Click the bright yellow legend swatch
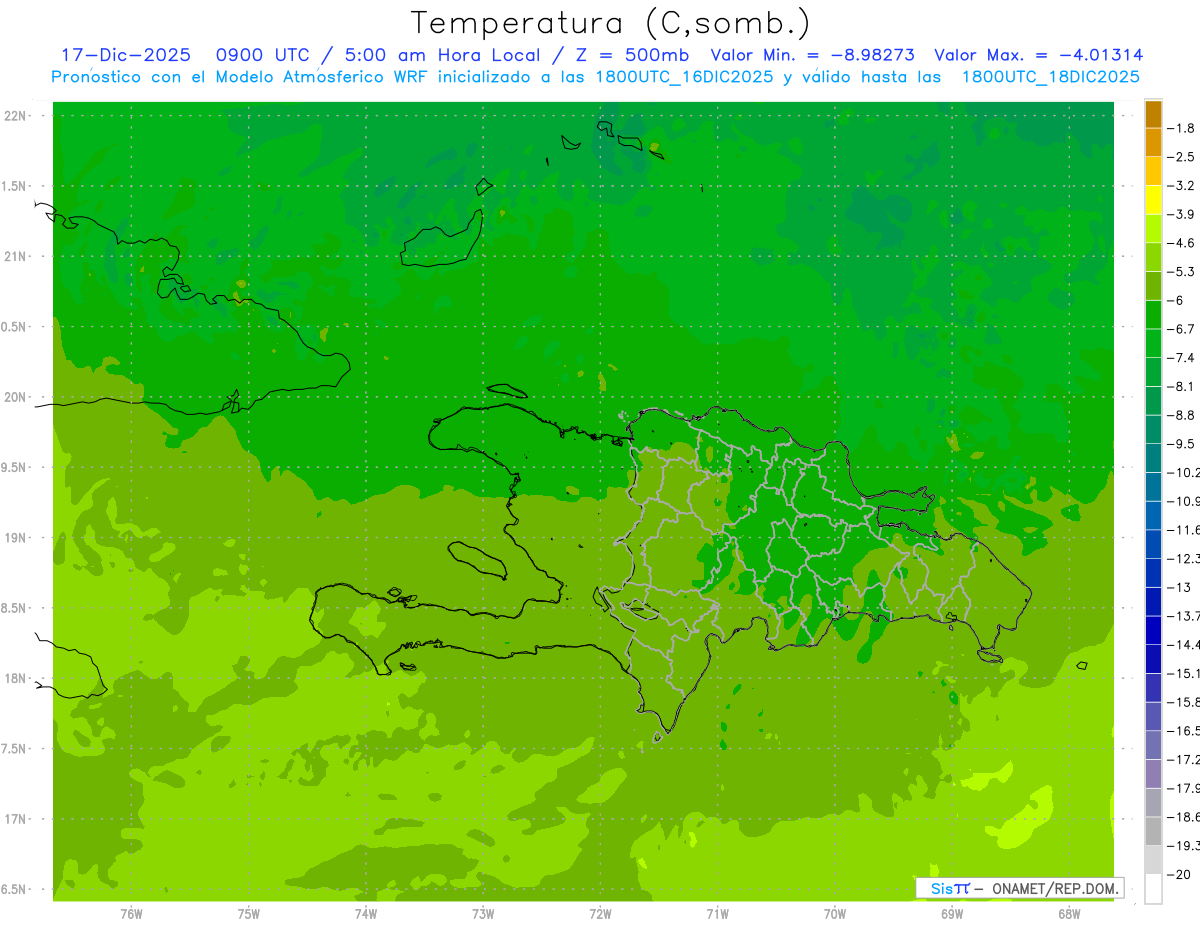This screenshot has width=1200, height=927. 1153,200
